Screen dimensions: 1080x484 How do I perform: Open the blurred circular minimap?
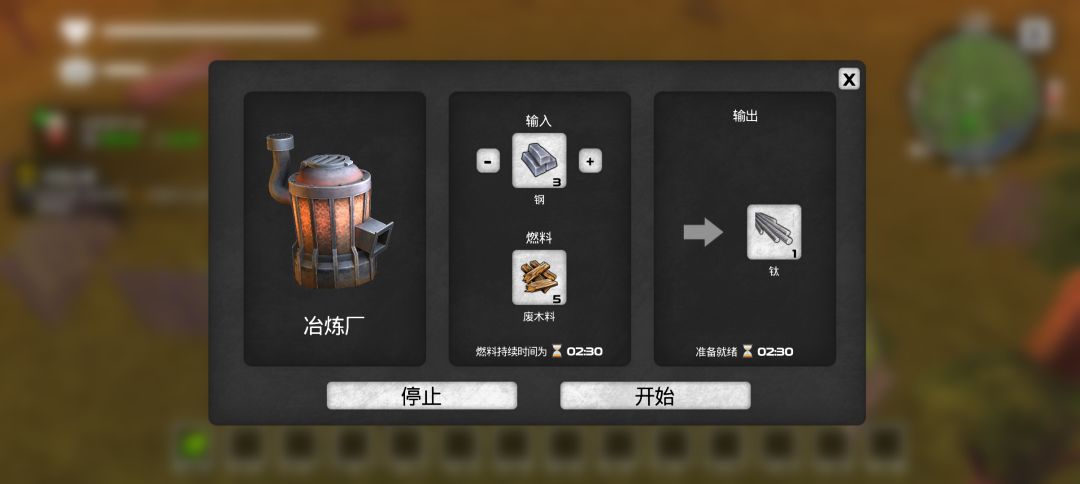pyautogui.click(x=975, y=98)
